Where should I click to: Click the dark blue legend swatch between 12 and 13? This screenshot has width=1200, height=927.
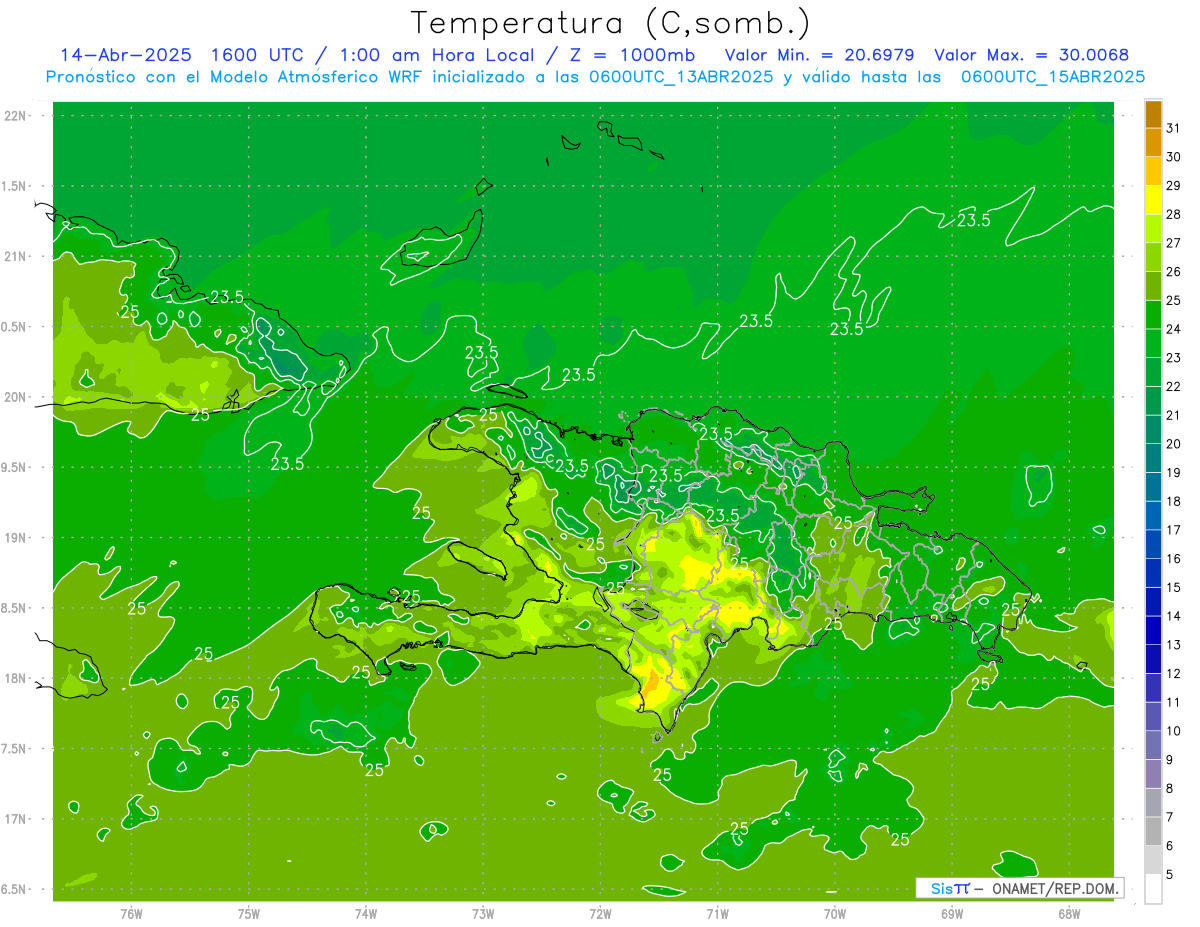point(1153,659)
